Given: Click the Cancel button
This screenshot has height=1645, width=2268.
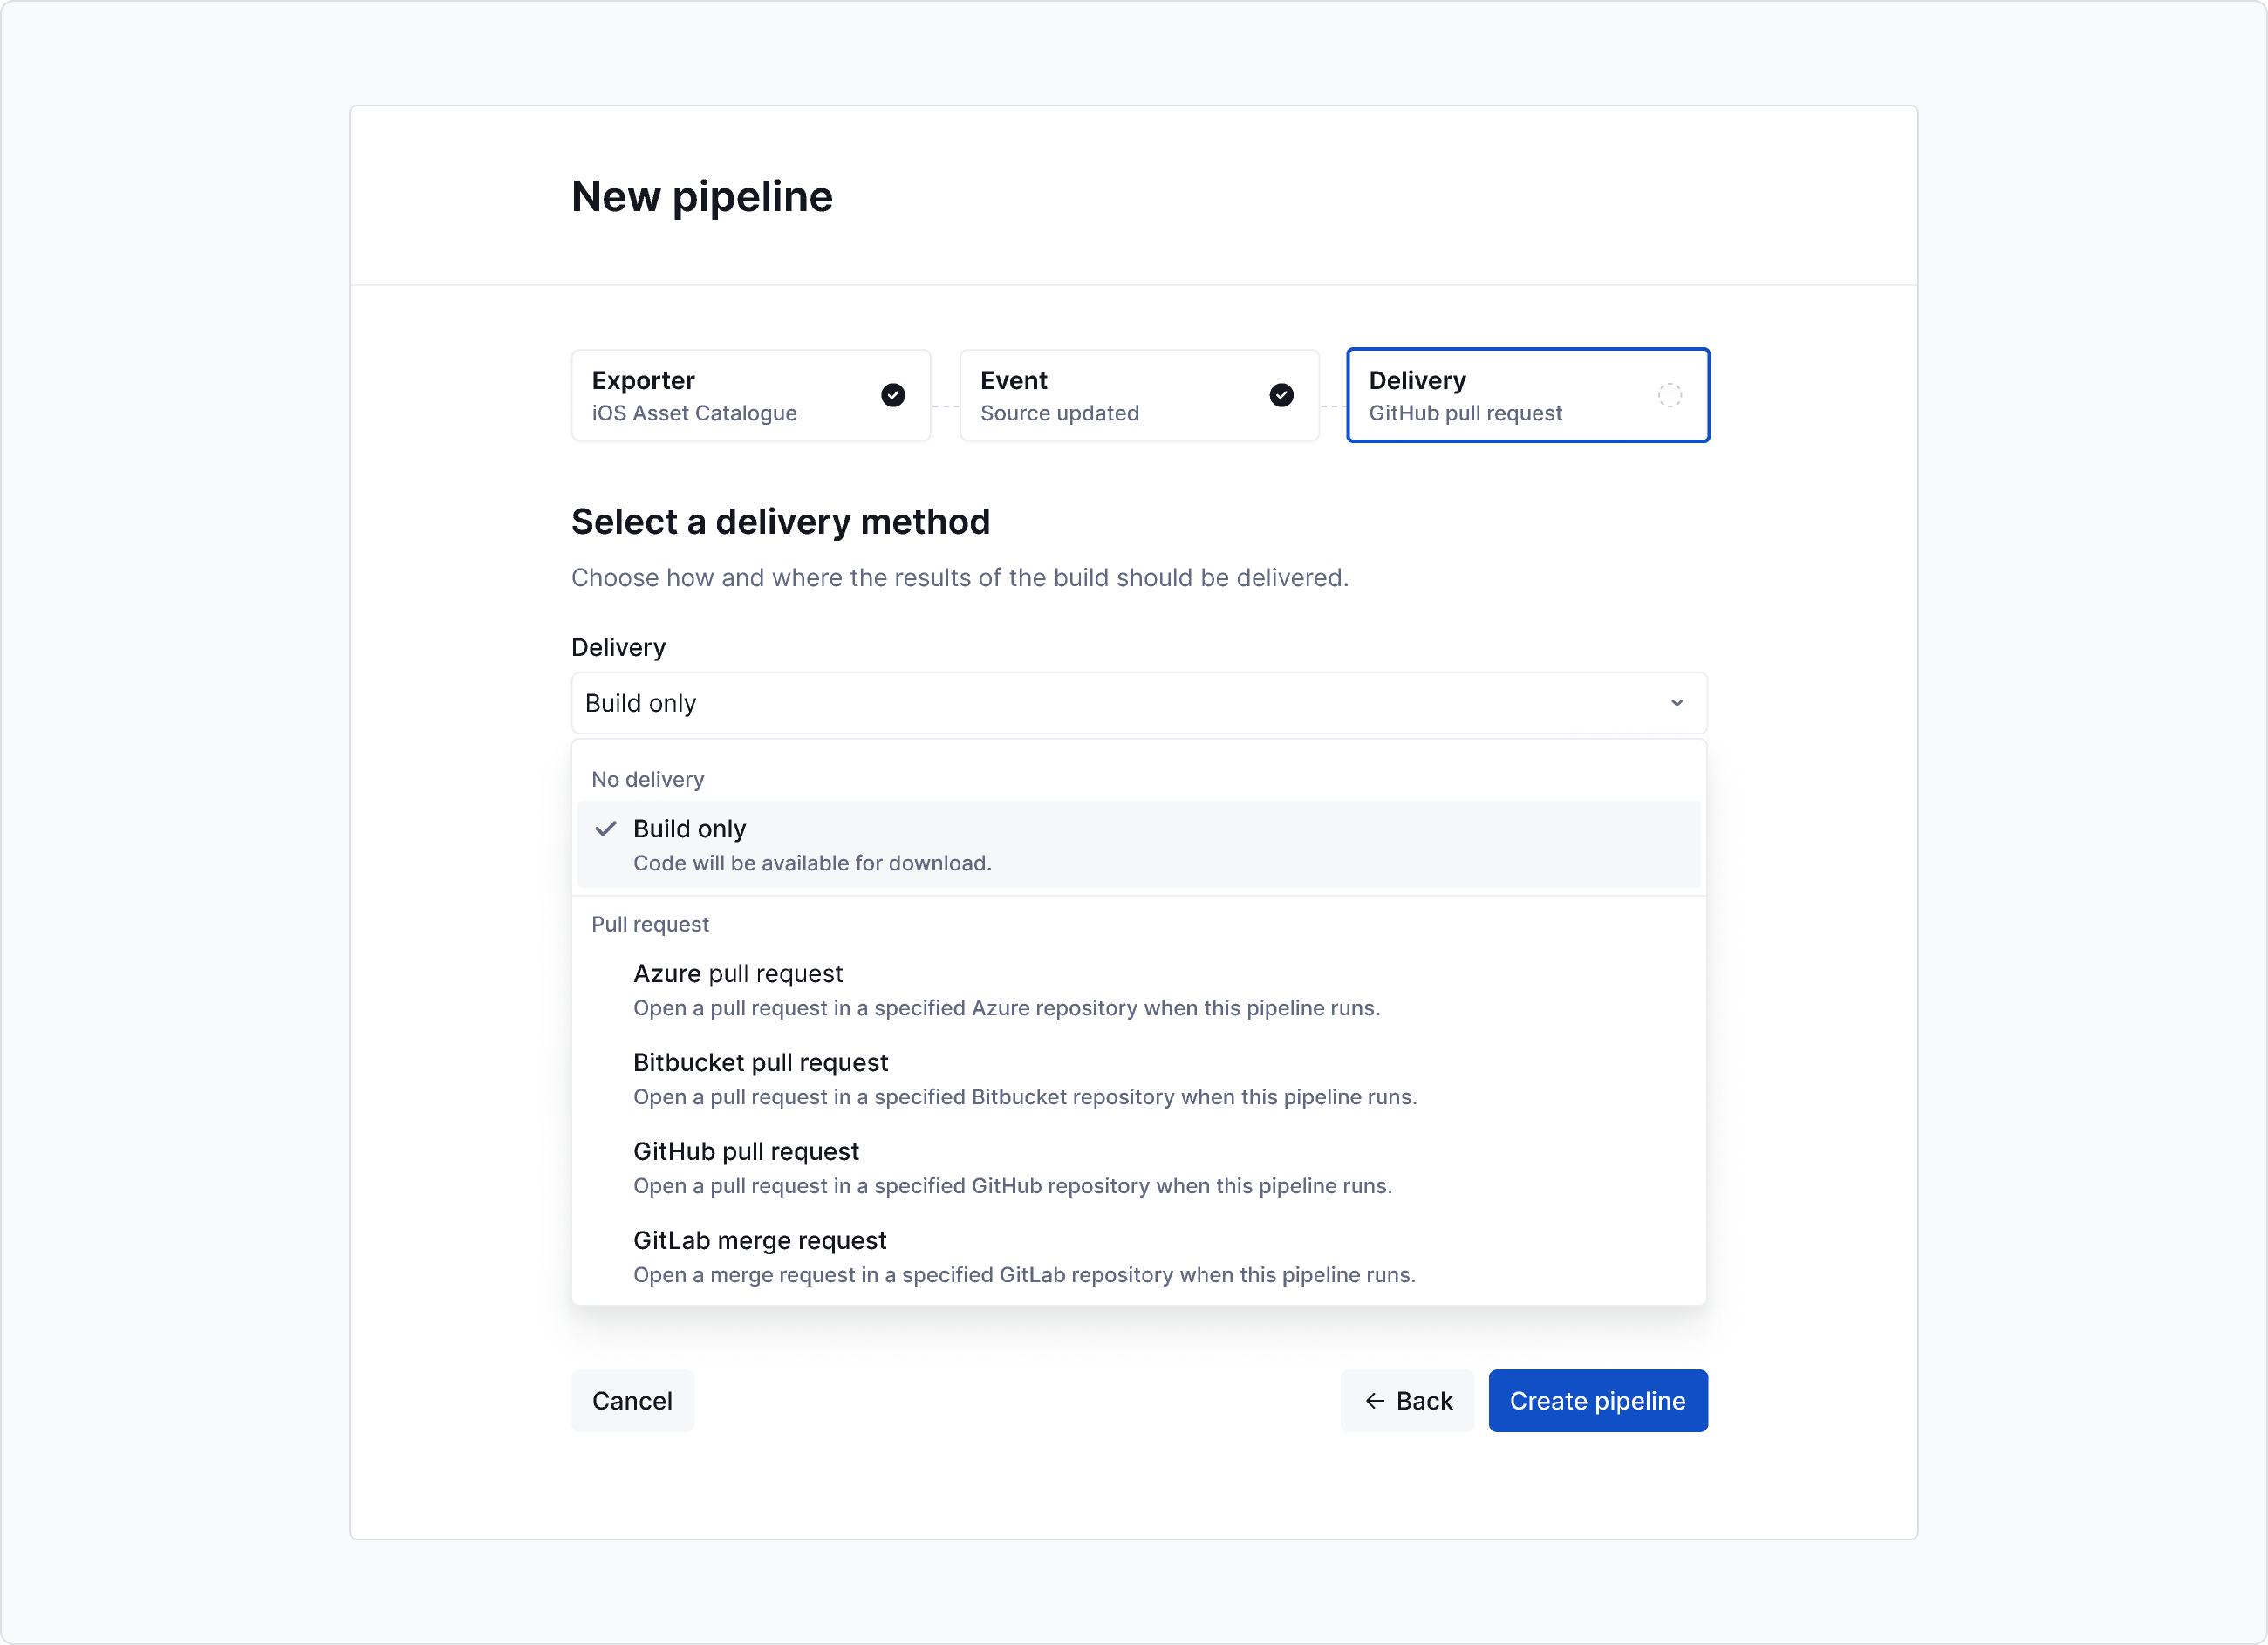Looking at the screenshot, I should coord(632,1401).
